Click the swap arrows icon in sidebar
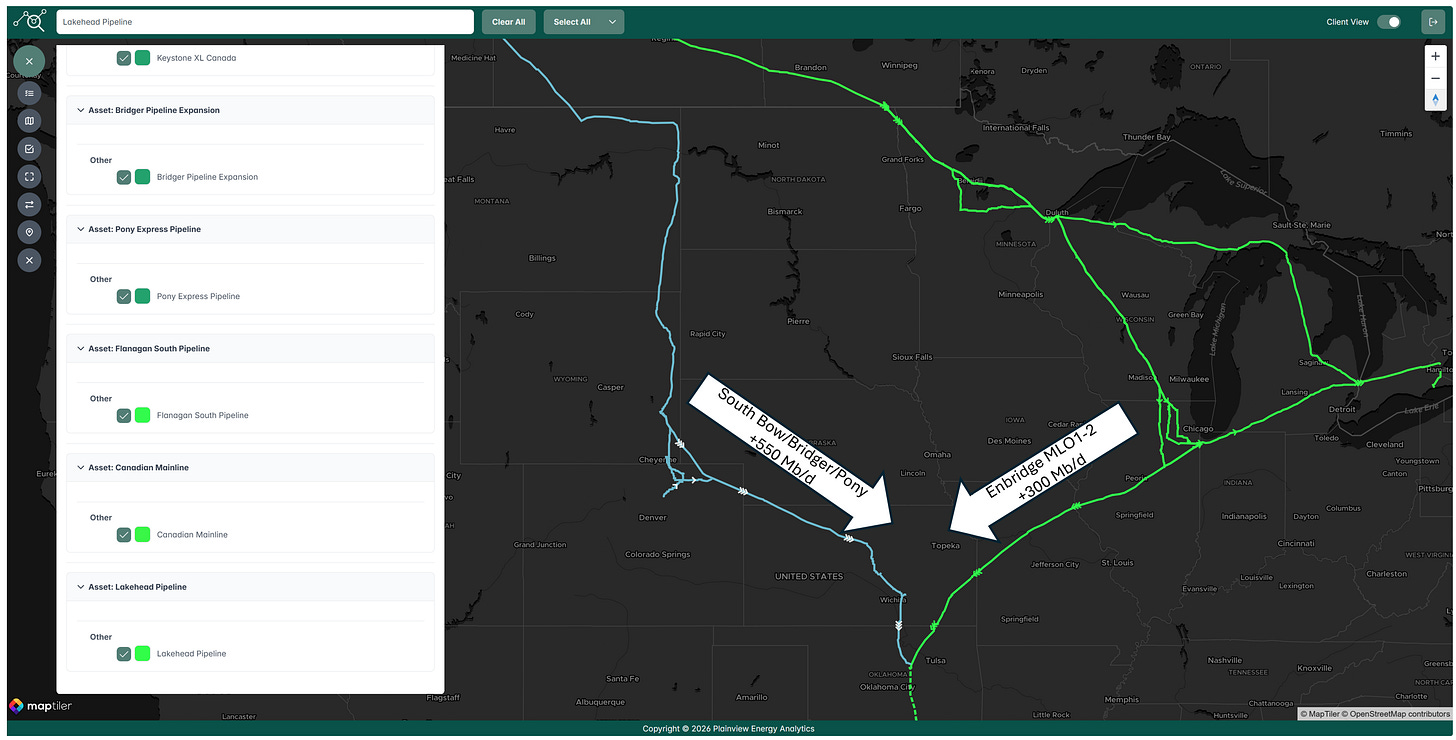The image size is (1456, 740). pyautogui.click(x=29, y=204)
